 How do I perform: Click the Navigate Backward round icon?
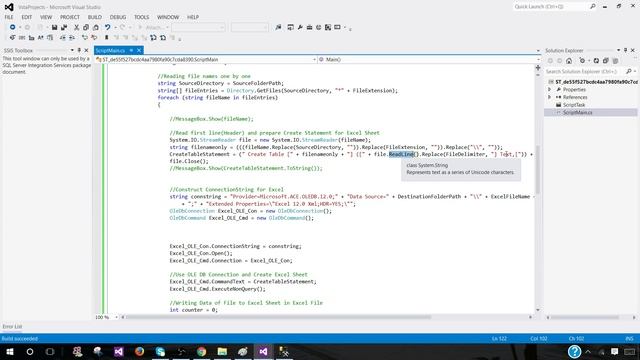[13, 27]
